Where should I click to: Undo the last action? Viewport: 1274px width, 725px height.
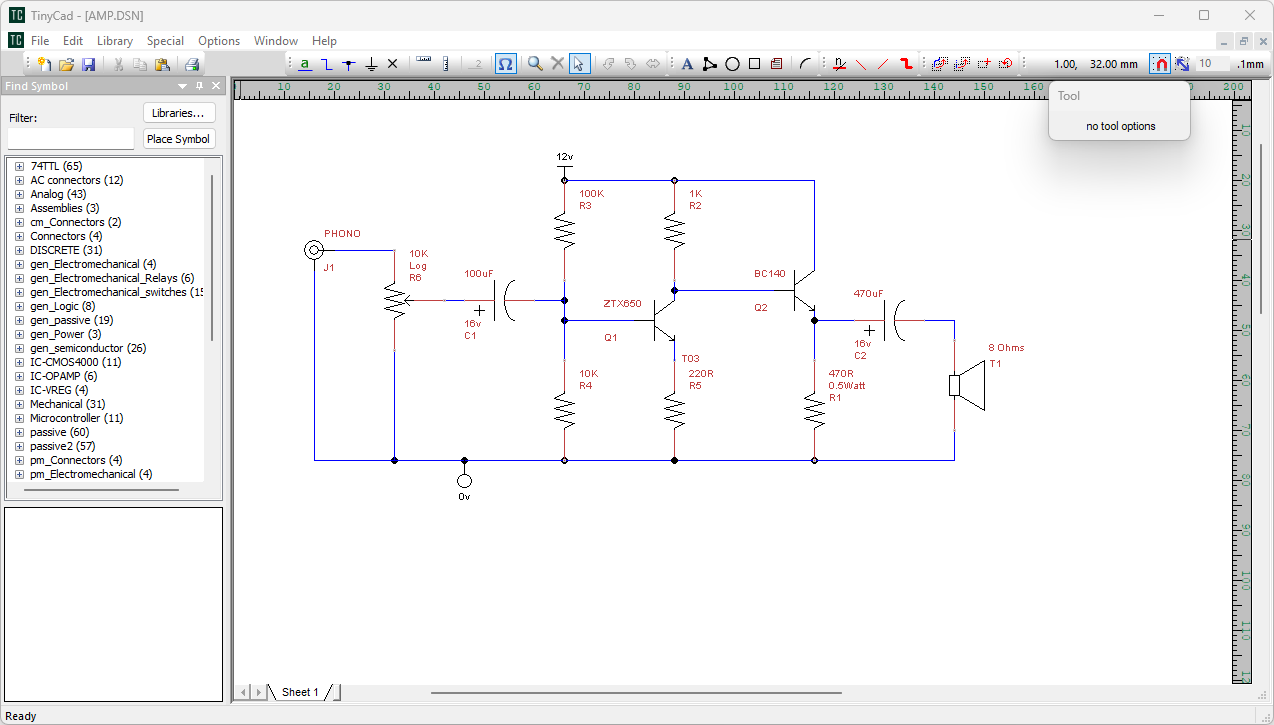606,63
